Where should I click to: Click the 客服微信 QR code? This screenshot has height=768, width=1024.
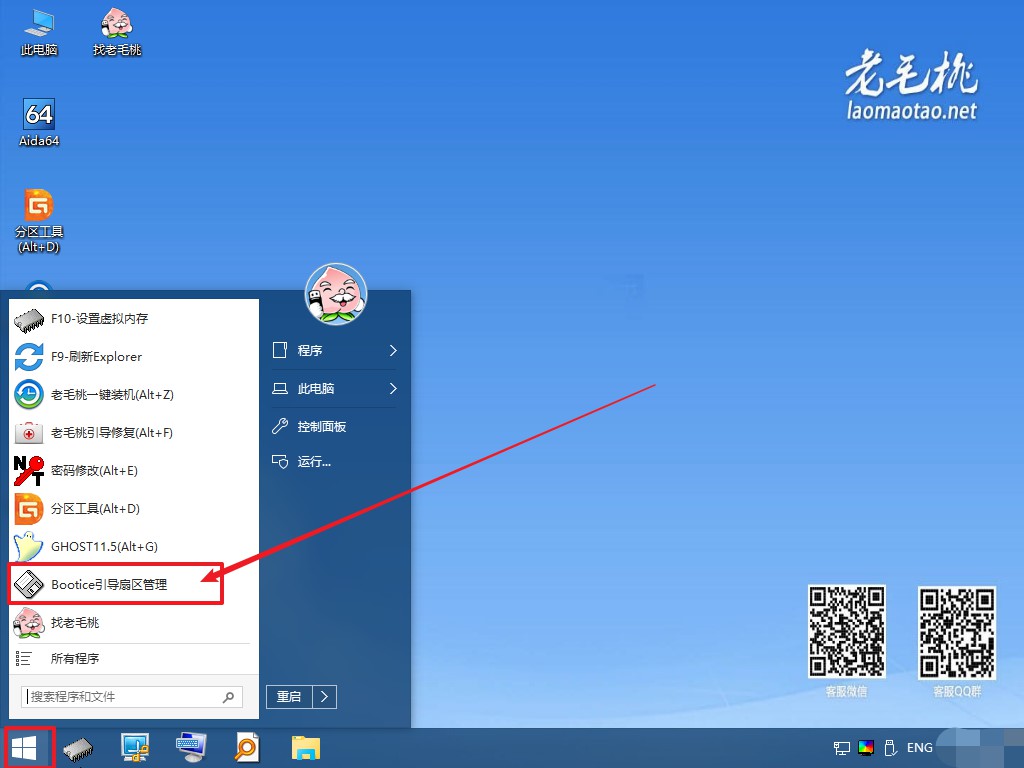tap(846, 632)
